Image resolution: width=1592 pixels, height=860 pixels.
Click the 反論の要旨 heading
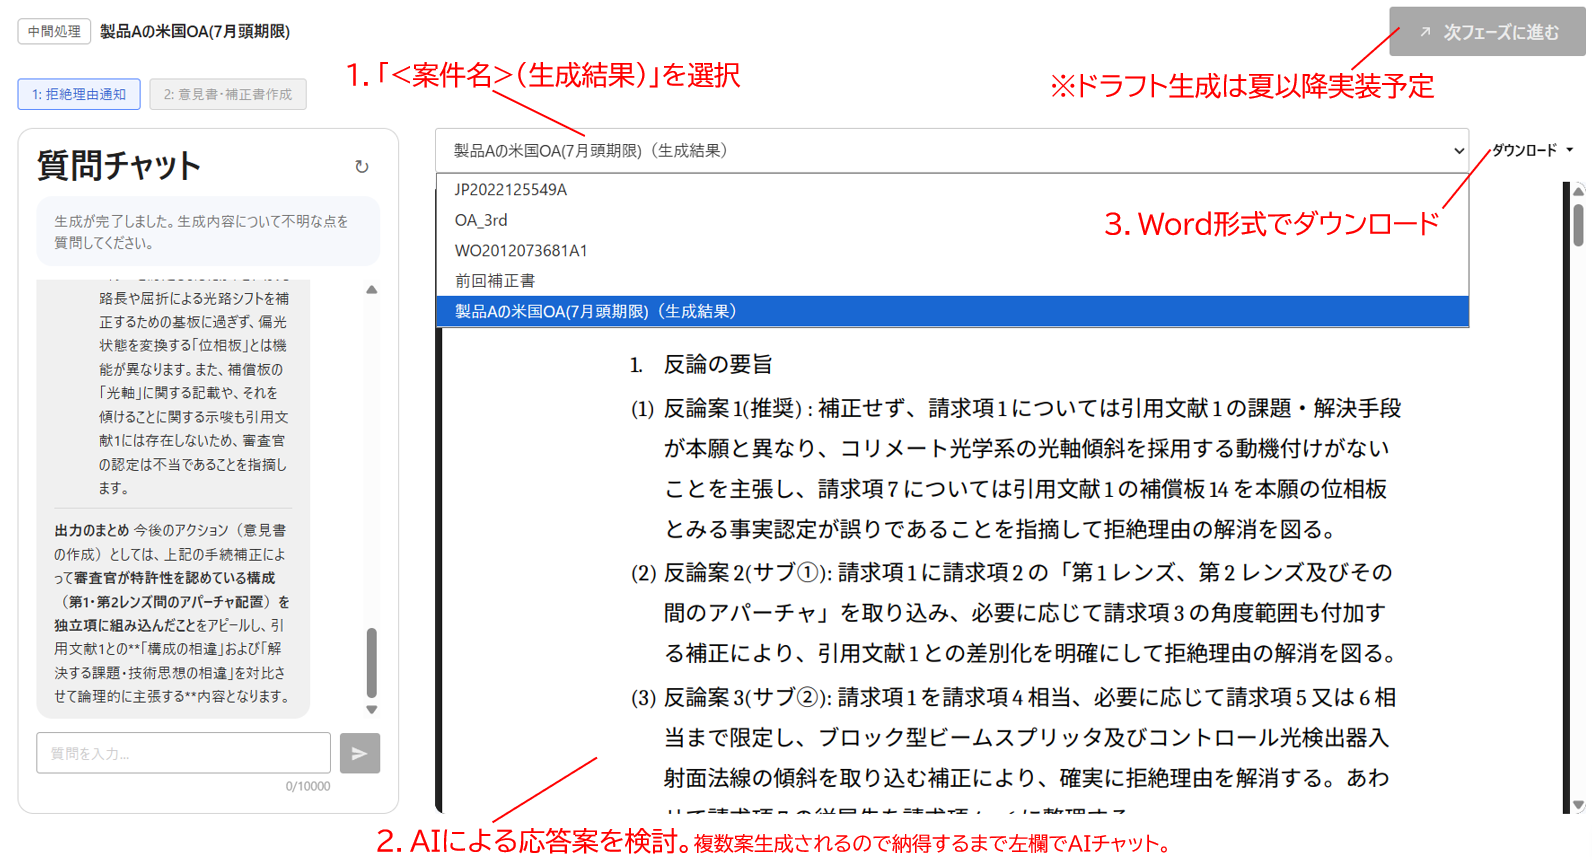click(x=718, y=364)
